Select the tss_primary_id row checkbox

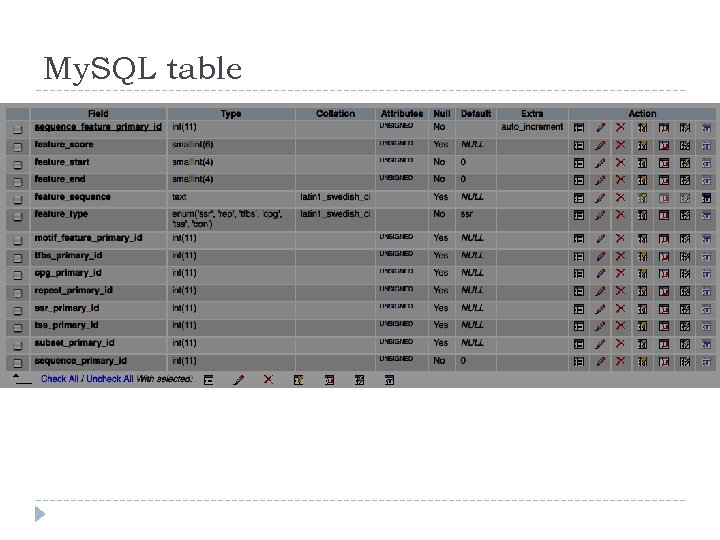tap(17, 327)
